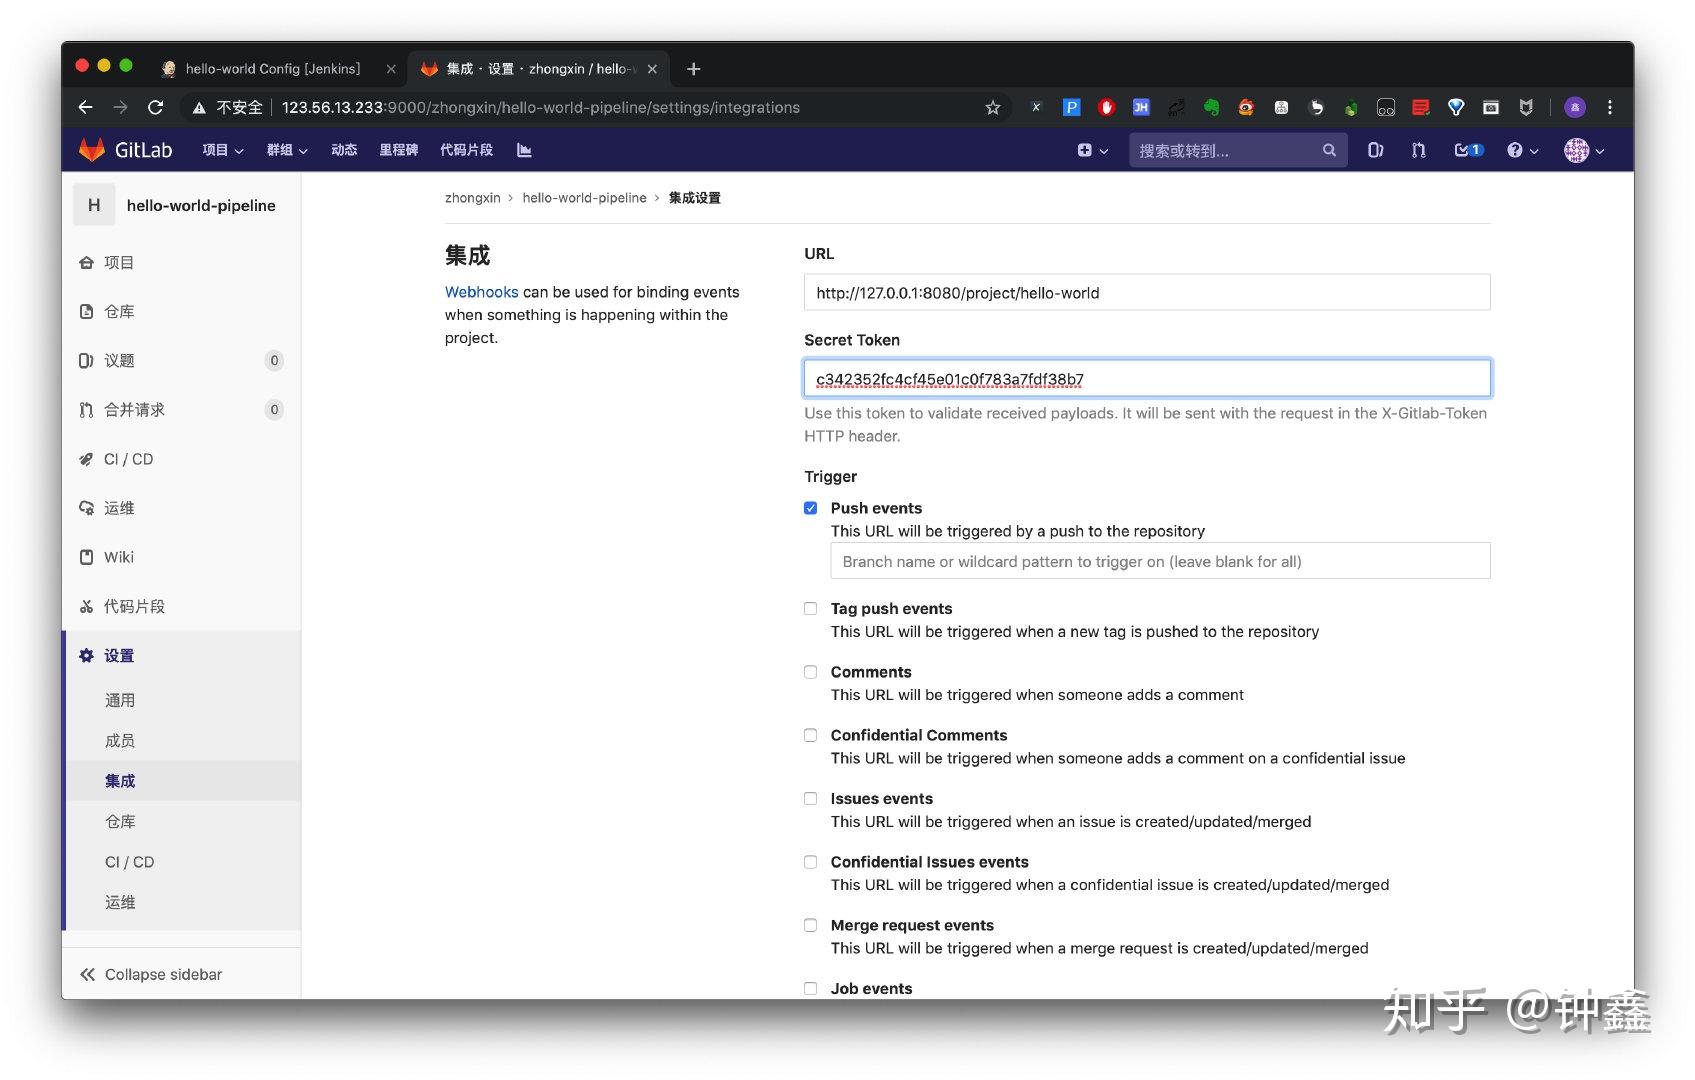
Task: Open the hello-world-pipeline project avatar H
Action: point(94,205)
